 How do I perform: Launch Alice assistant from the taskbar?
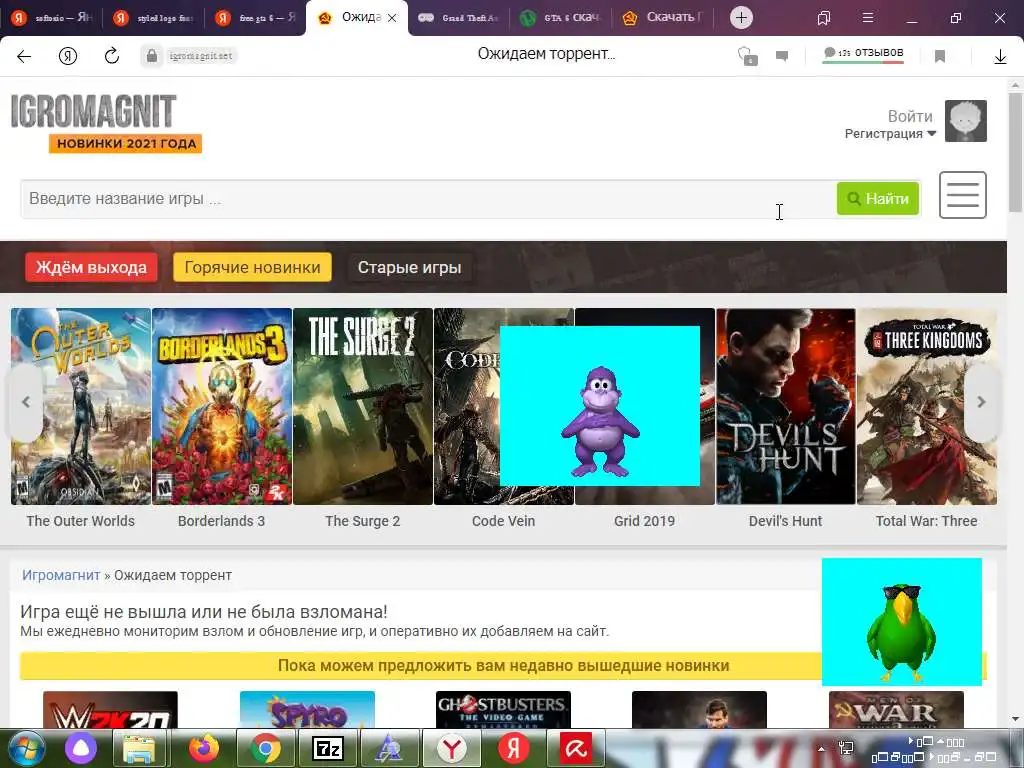click(x=81, y=748)
